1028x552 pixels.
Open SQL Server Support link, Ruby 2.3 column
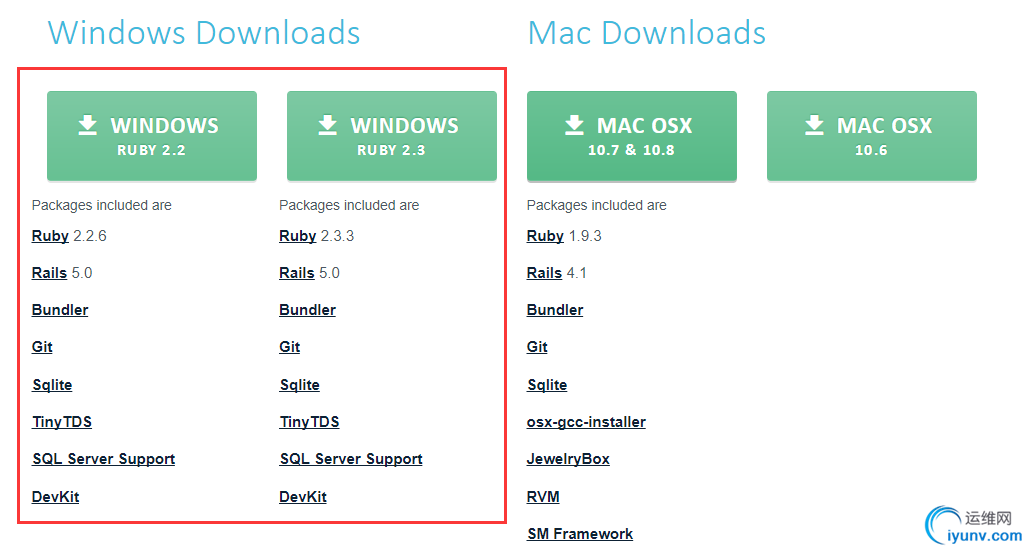351,459
